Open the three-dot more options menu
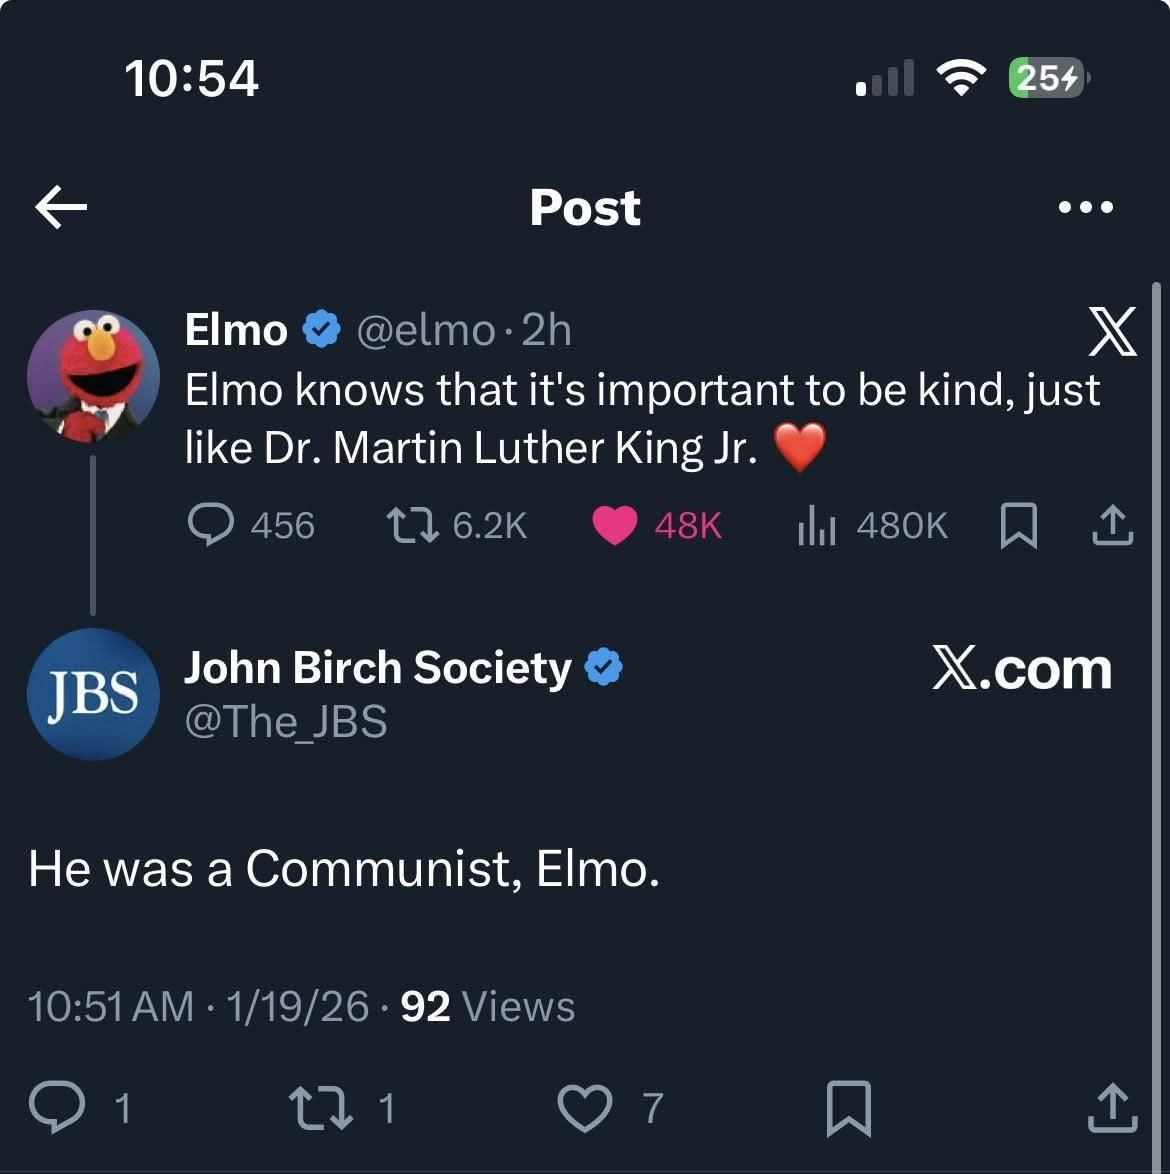Image resolution: width=1170 pixels, height=1174 pixels. [x=1085, y=207]
